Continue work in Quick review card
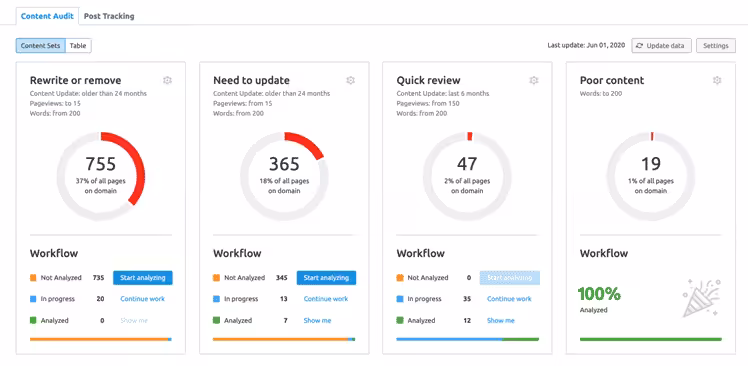Screen dimensions: 748x366 (x=509, y=299)
